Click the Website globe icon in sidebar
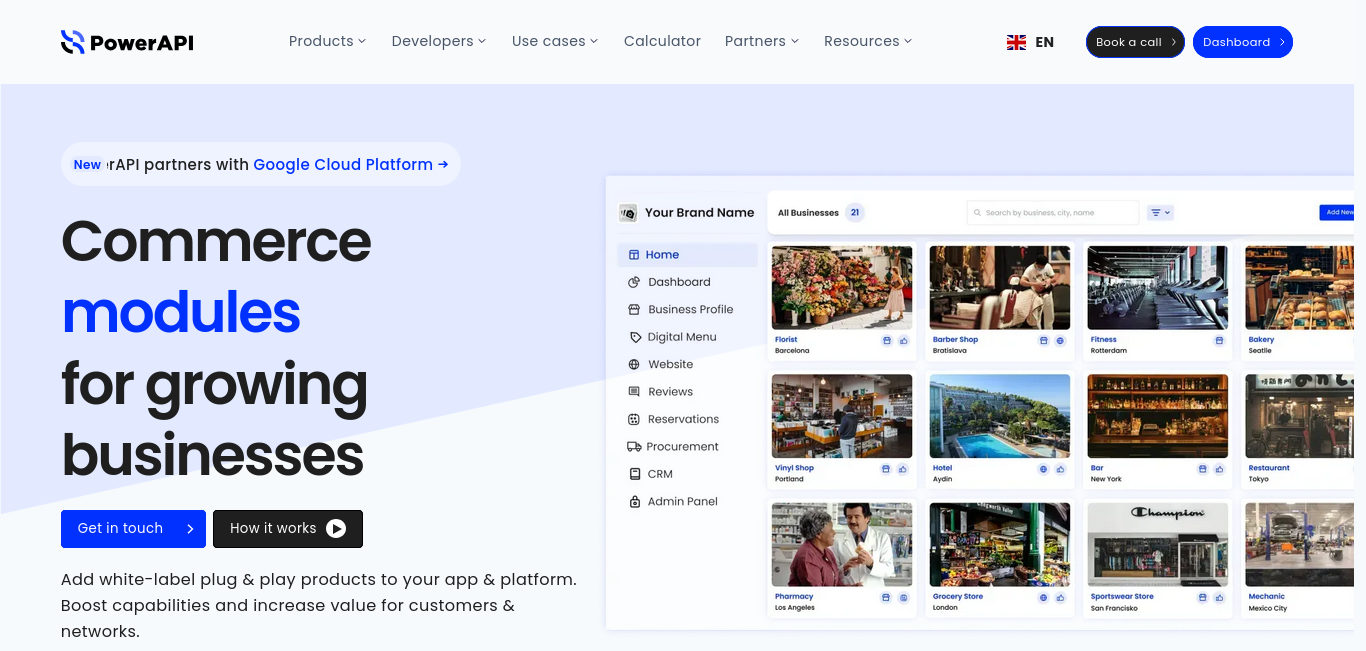 634,365
